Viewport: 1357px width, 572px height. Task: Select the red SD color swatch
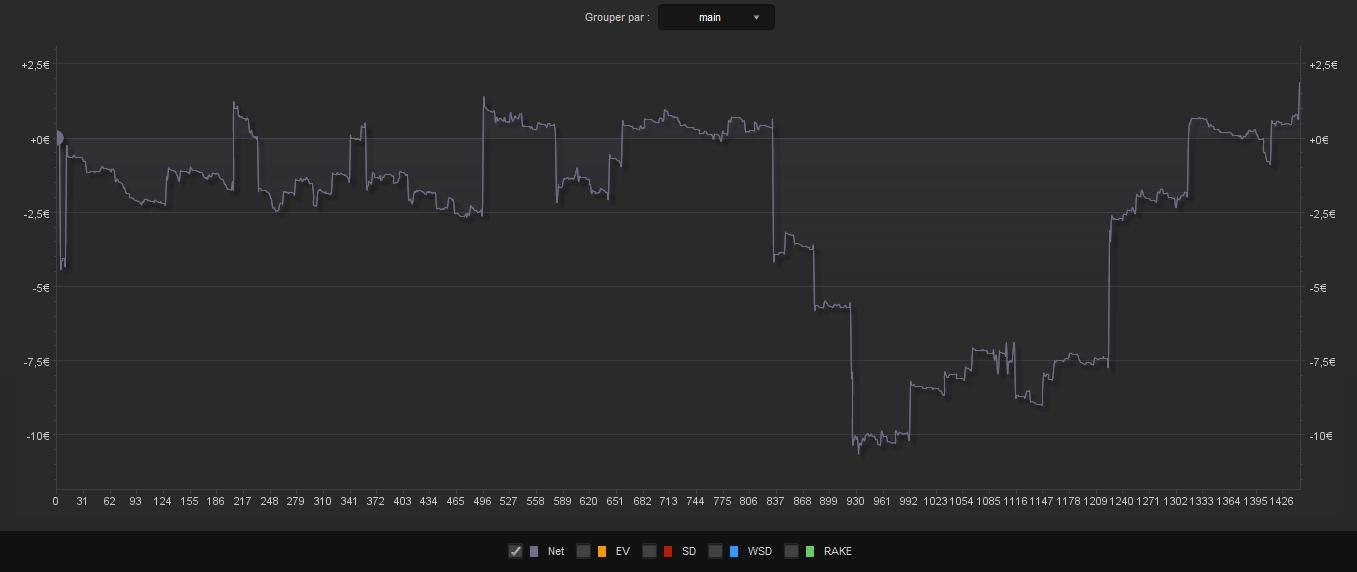pyautogui.click(x=668, y=551)
